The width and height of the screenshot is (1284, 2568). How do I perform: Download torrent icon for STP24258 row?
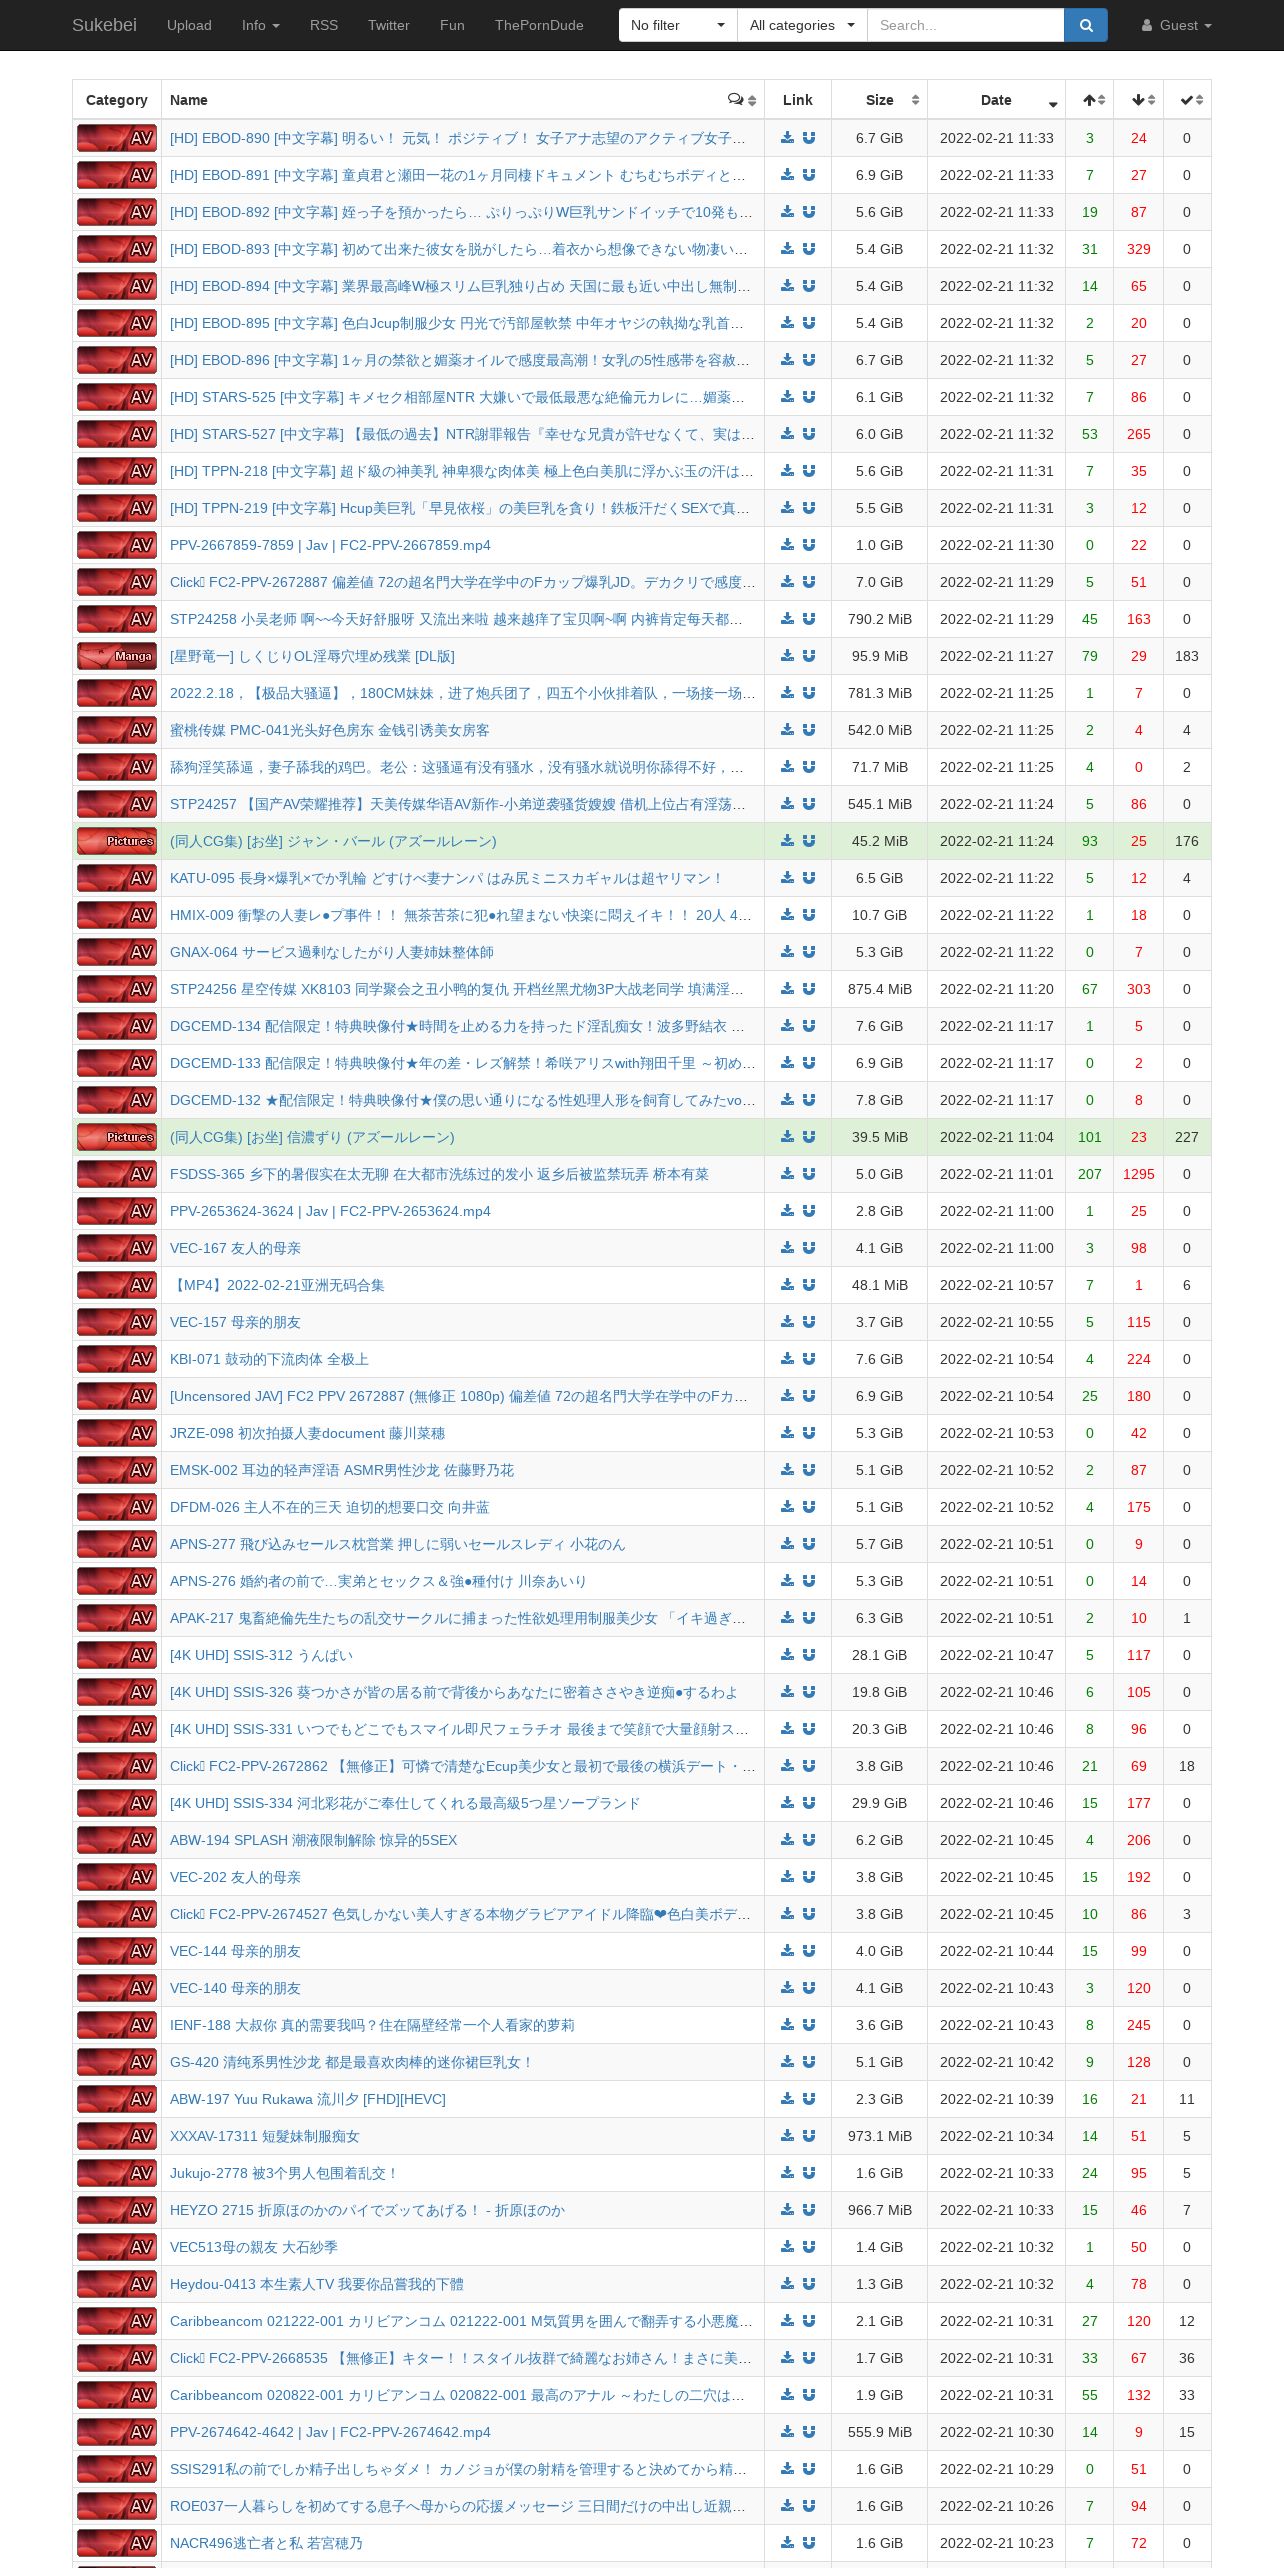pos(788,619)
